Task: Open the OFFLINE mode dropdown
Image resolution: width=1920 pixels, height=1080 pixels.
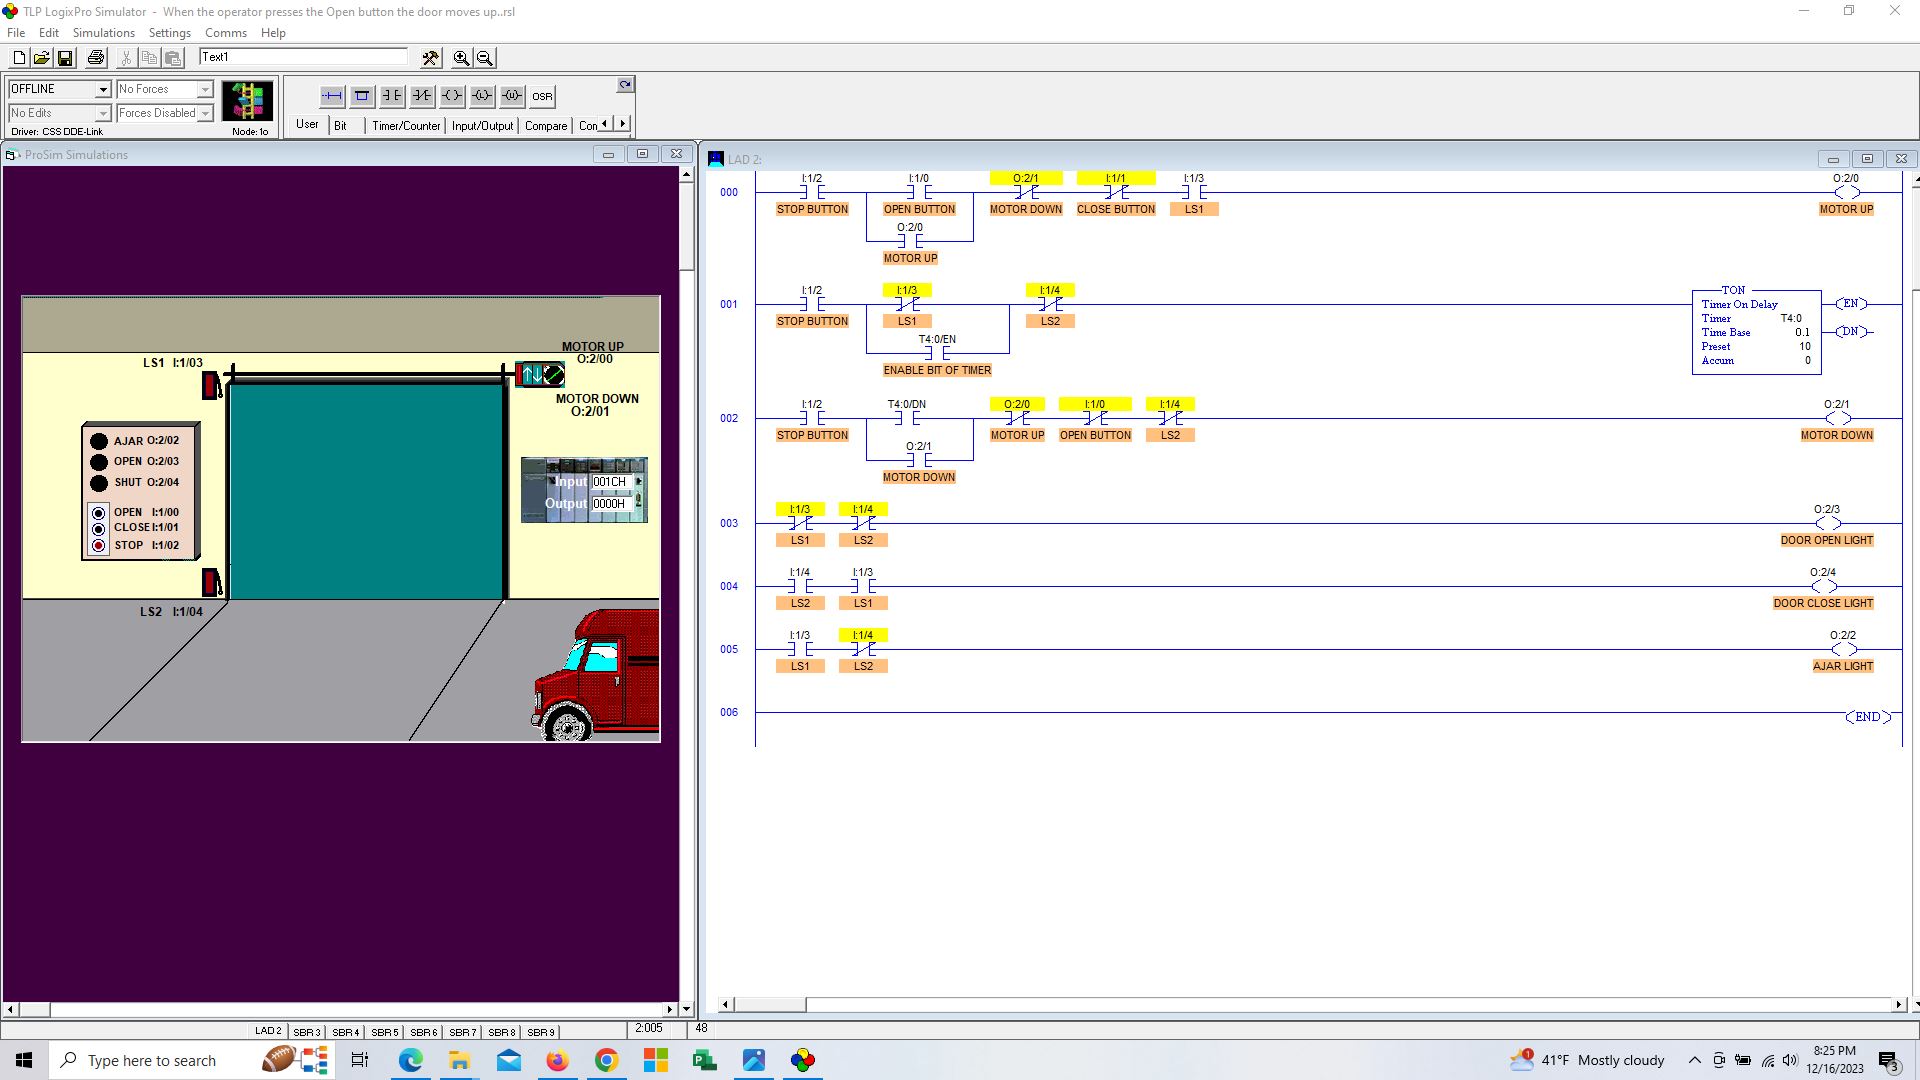Action: [x=104, y=89]
